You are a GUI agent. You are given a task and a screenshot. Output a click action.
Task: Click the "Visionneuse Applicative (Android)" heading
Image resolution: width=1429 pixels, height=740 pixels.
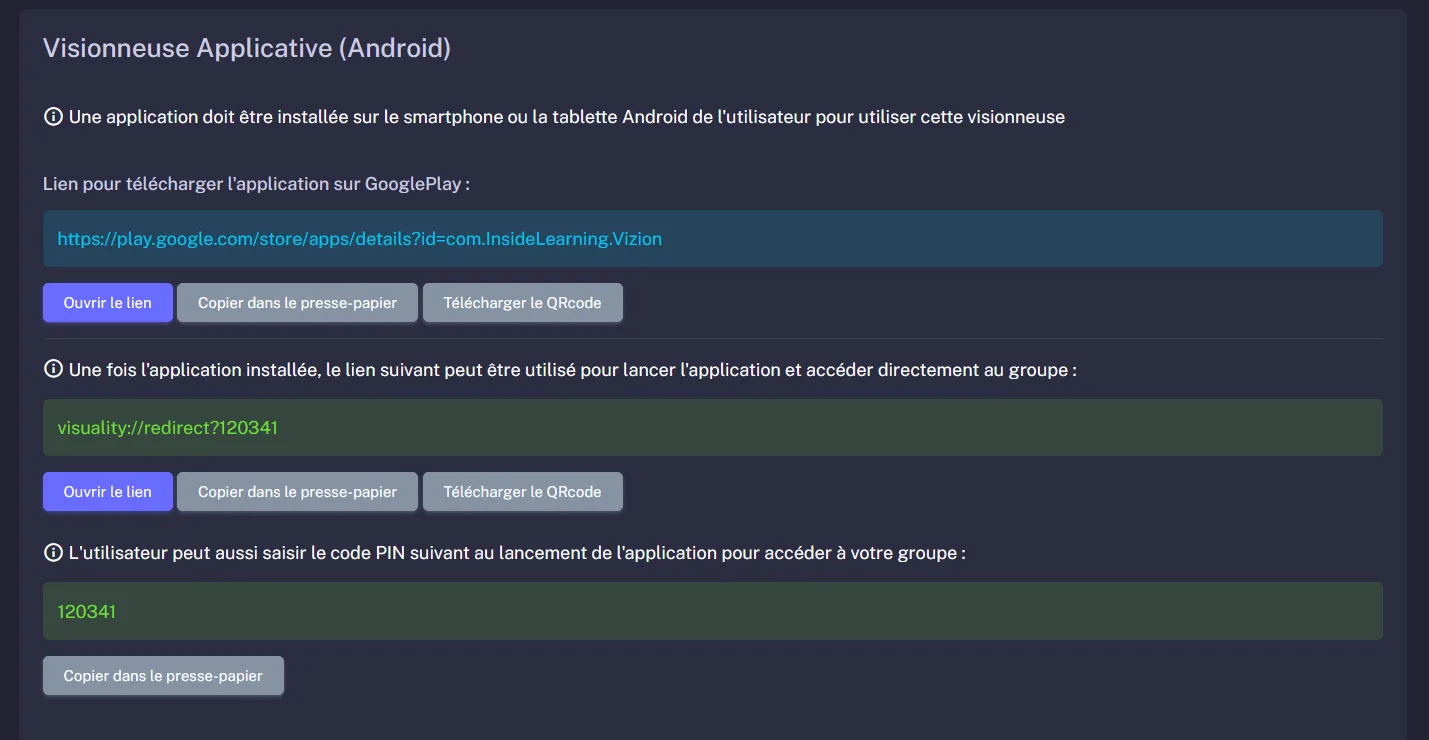pos(246,47)
